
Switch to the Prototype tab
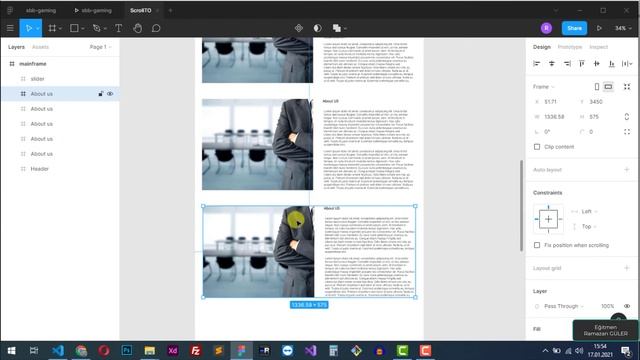tap(570, 47)
